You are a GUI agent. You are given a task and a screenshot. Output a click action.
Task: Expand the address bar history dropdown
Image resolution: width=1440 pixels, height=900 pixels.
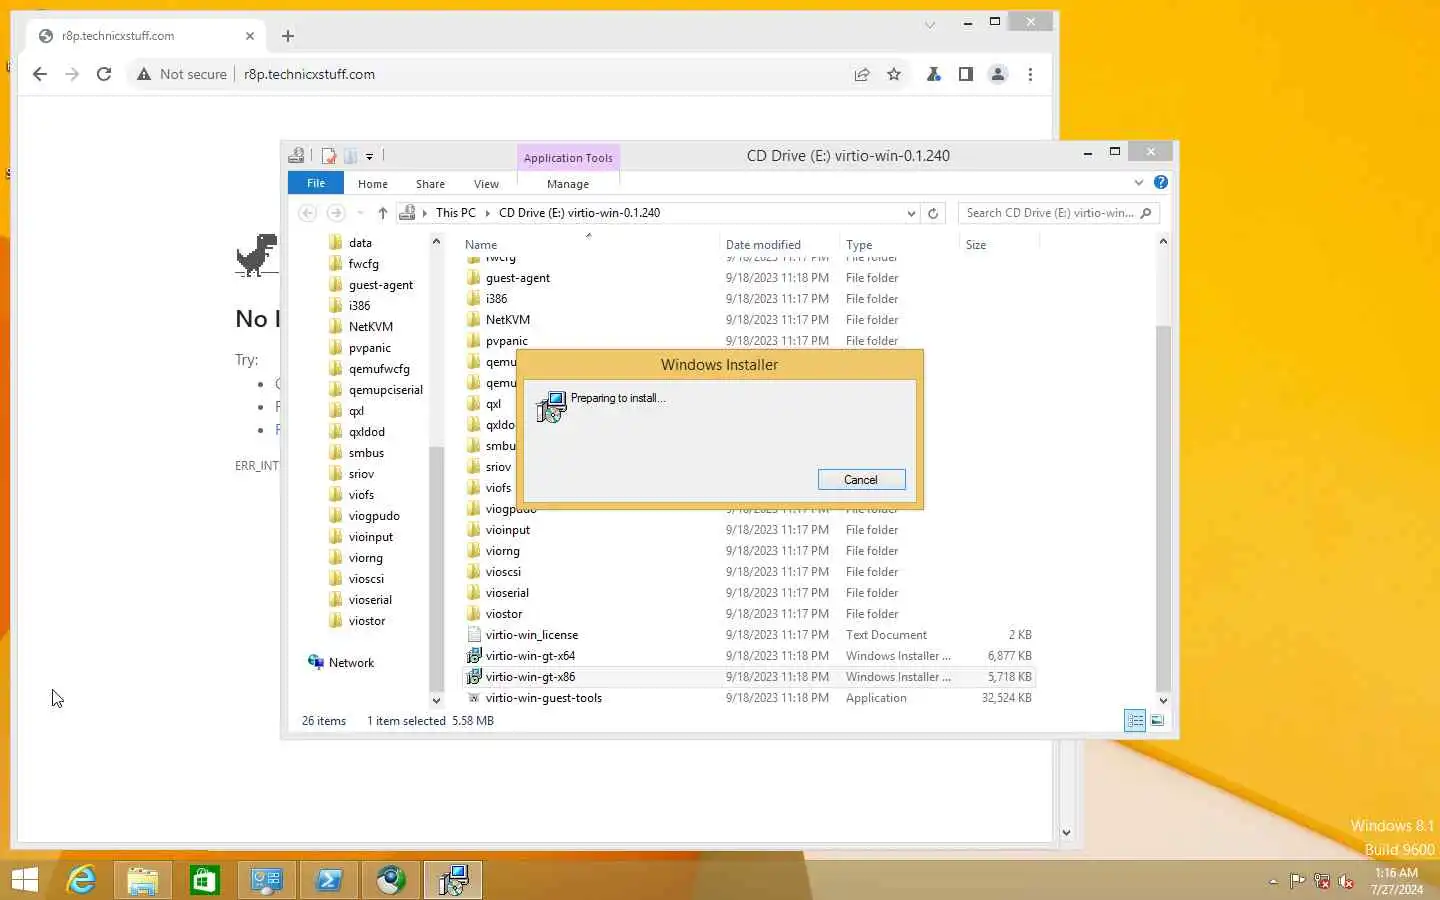point(911,213)
